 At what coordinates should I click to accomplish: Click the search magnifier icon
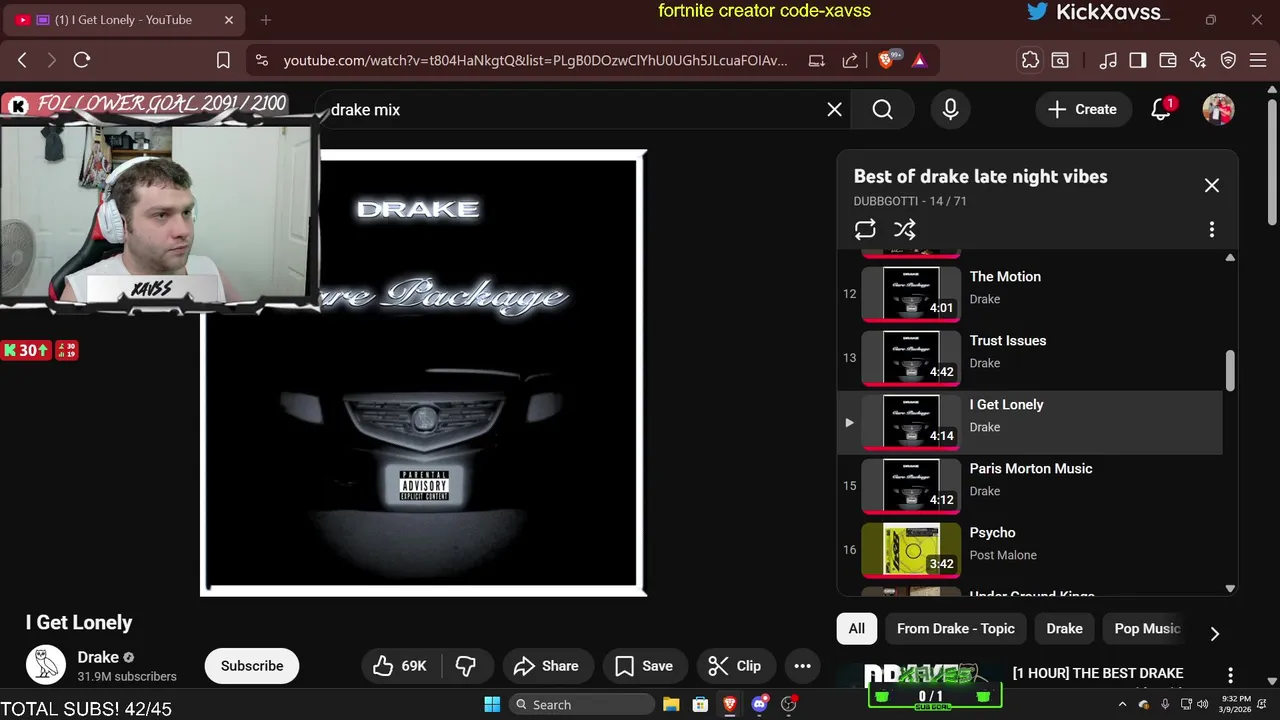[882, 110]
